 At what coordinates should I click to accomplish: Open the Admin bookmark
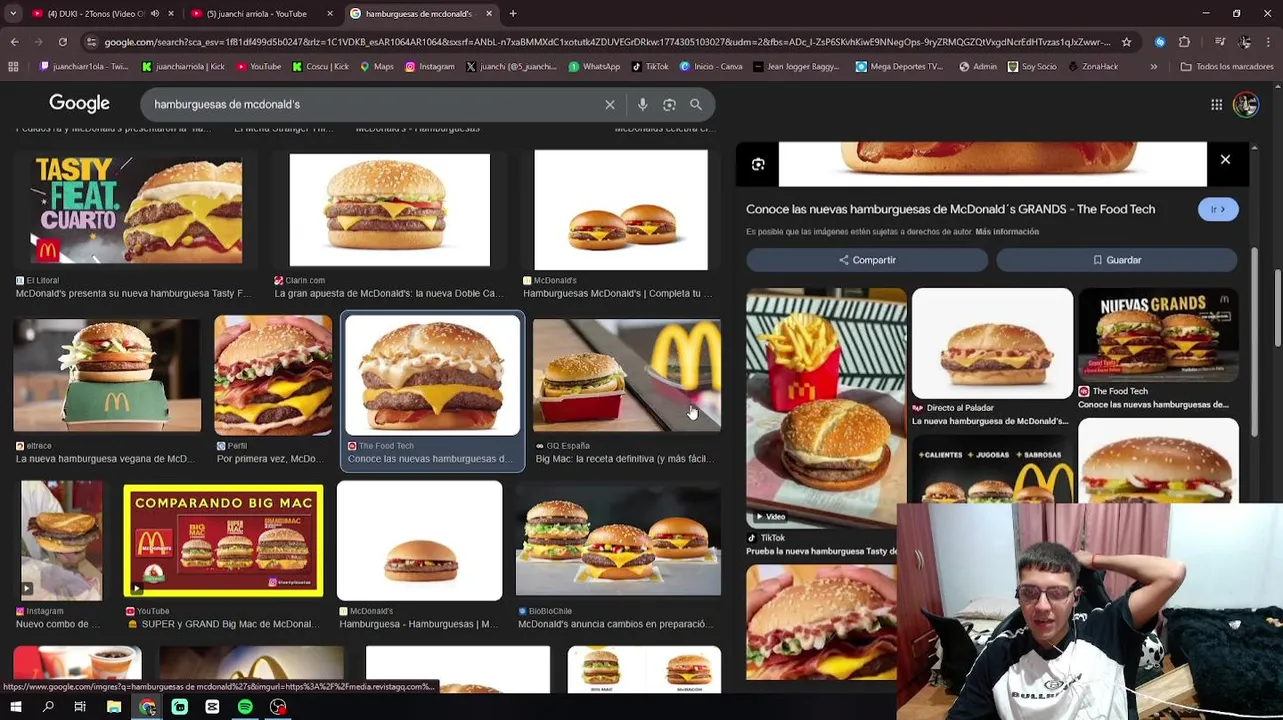(976, 67)
